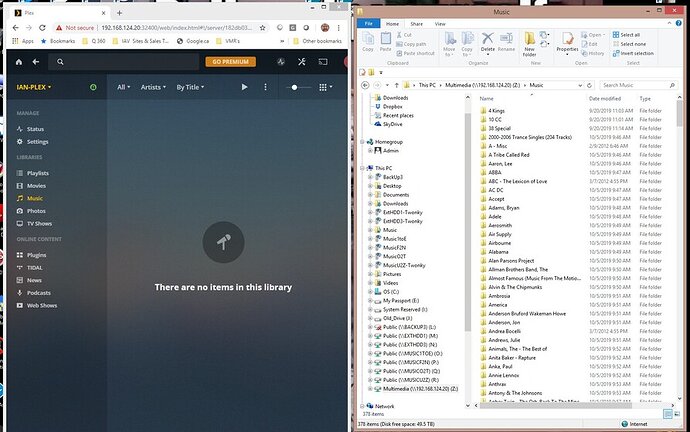Click the Plex home icon
The image size is (690, 432).
[x=18, y=62]
